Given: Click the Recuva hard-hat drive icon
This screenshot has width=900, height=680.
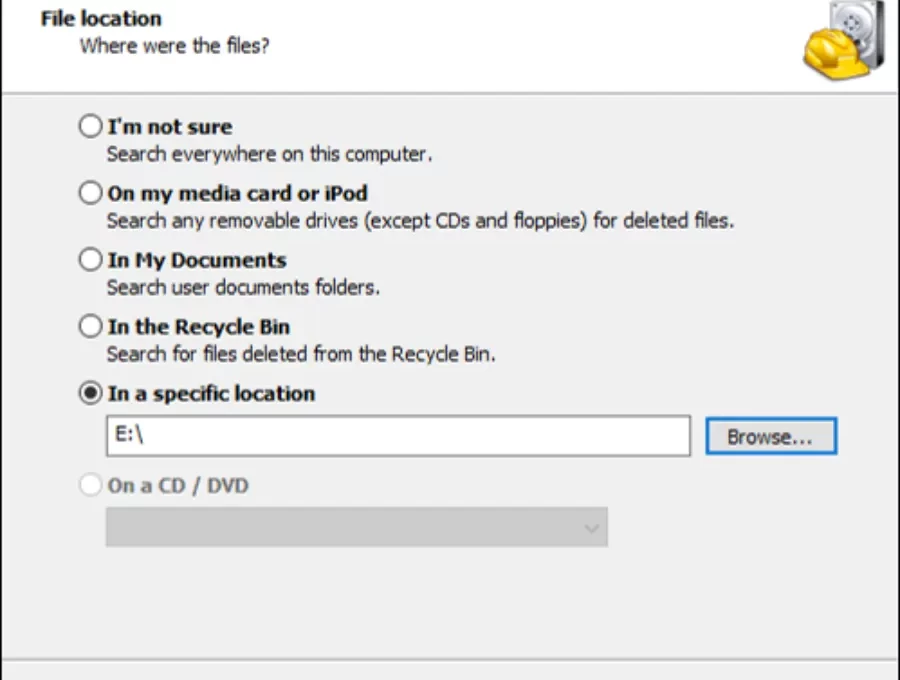Looking at the screenshot, I should 844,39.
